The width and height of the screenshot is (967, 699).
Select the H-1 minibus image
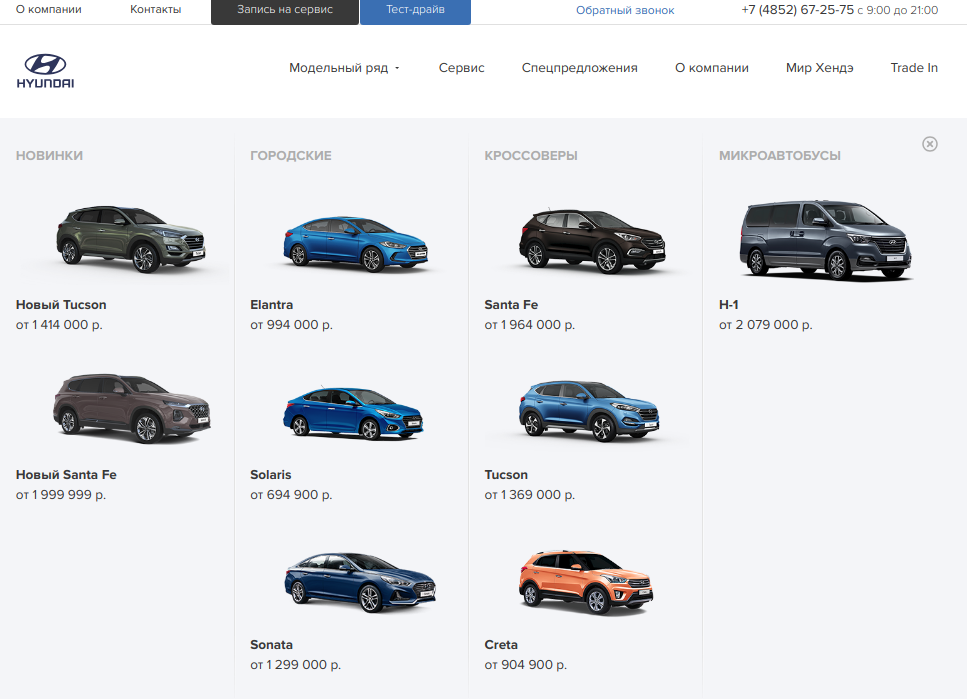point(825,240)
